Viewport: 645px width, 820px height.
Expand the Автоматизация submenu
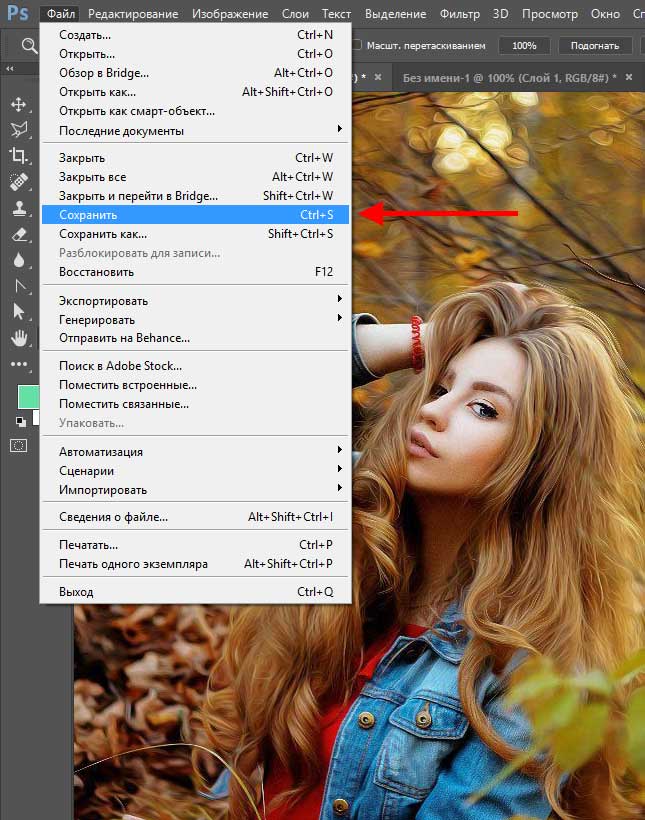(x=195, y=452)
